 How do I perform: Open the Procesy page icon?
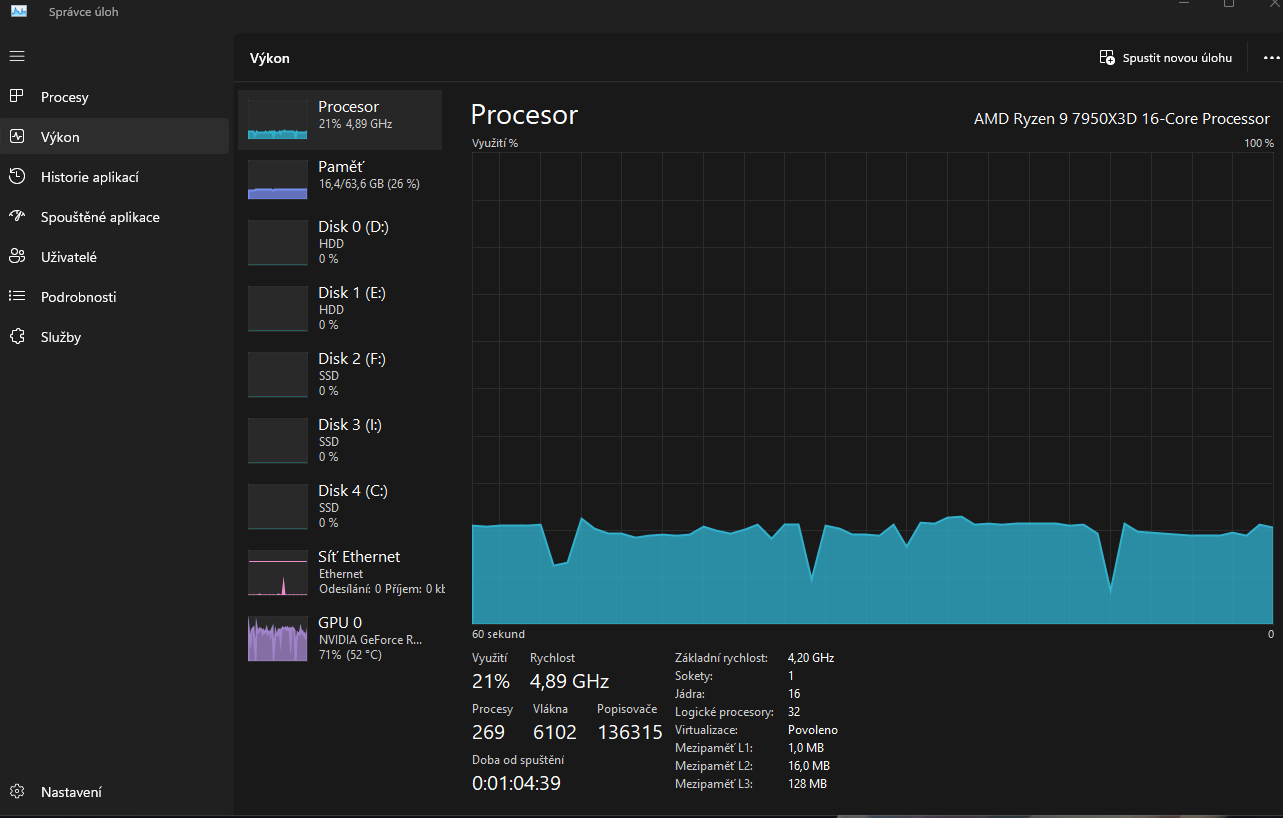(x=17, y=97)
